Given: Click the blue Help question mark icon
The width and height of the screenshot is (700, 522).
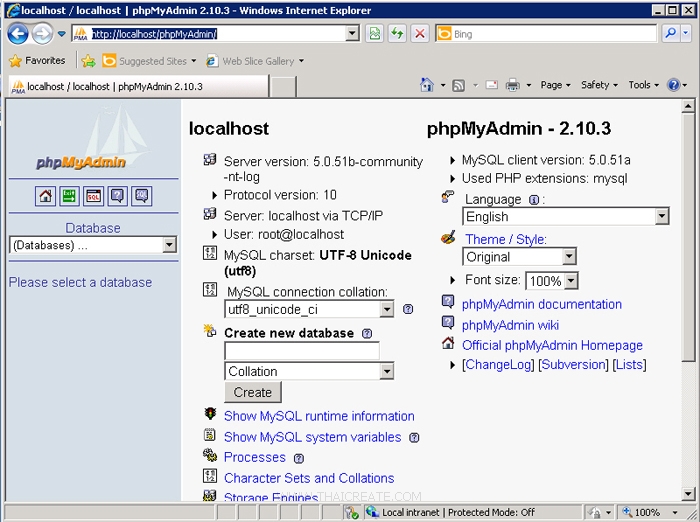Looking at the screenshot, I should (x=673, y=84).
